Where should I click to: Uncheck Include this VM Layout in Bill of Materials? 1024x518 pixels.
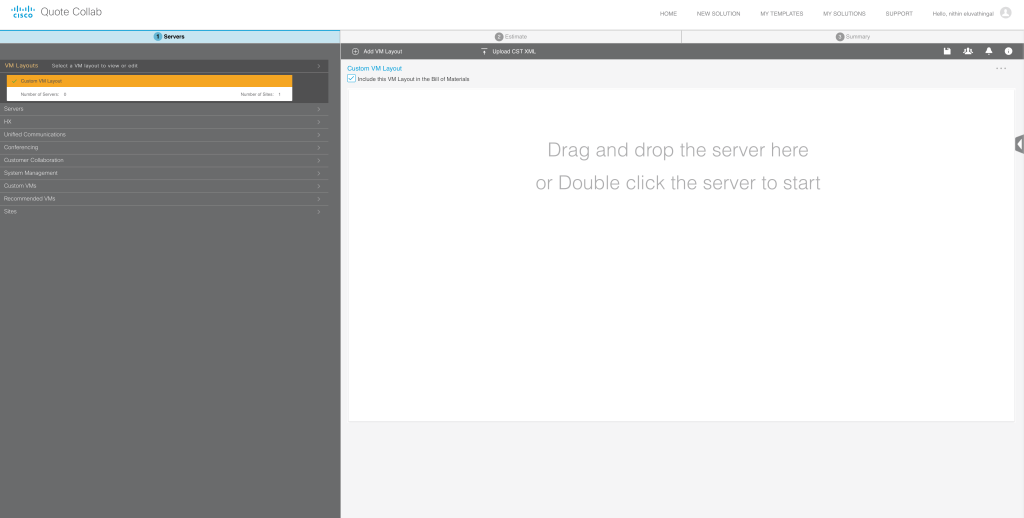point(351,78)
